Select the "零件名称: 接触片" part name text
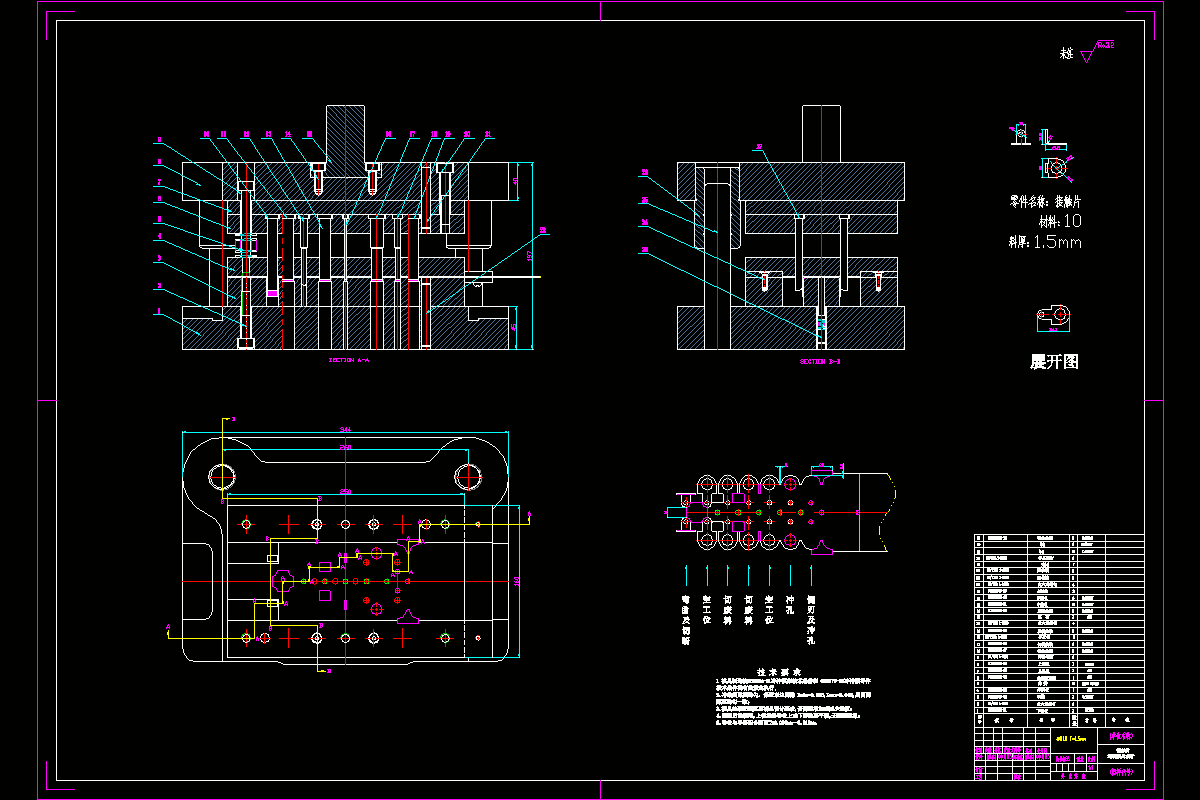 click(1047, 201)
